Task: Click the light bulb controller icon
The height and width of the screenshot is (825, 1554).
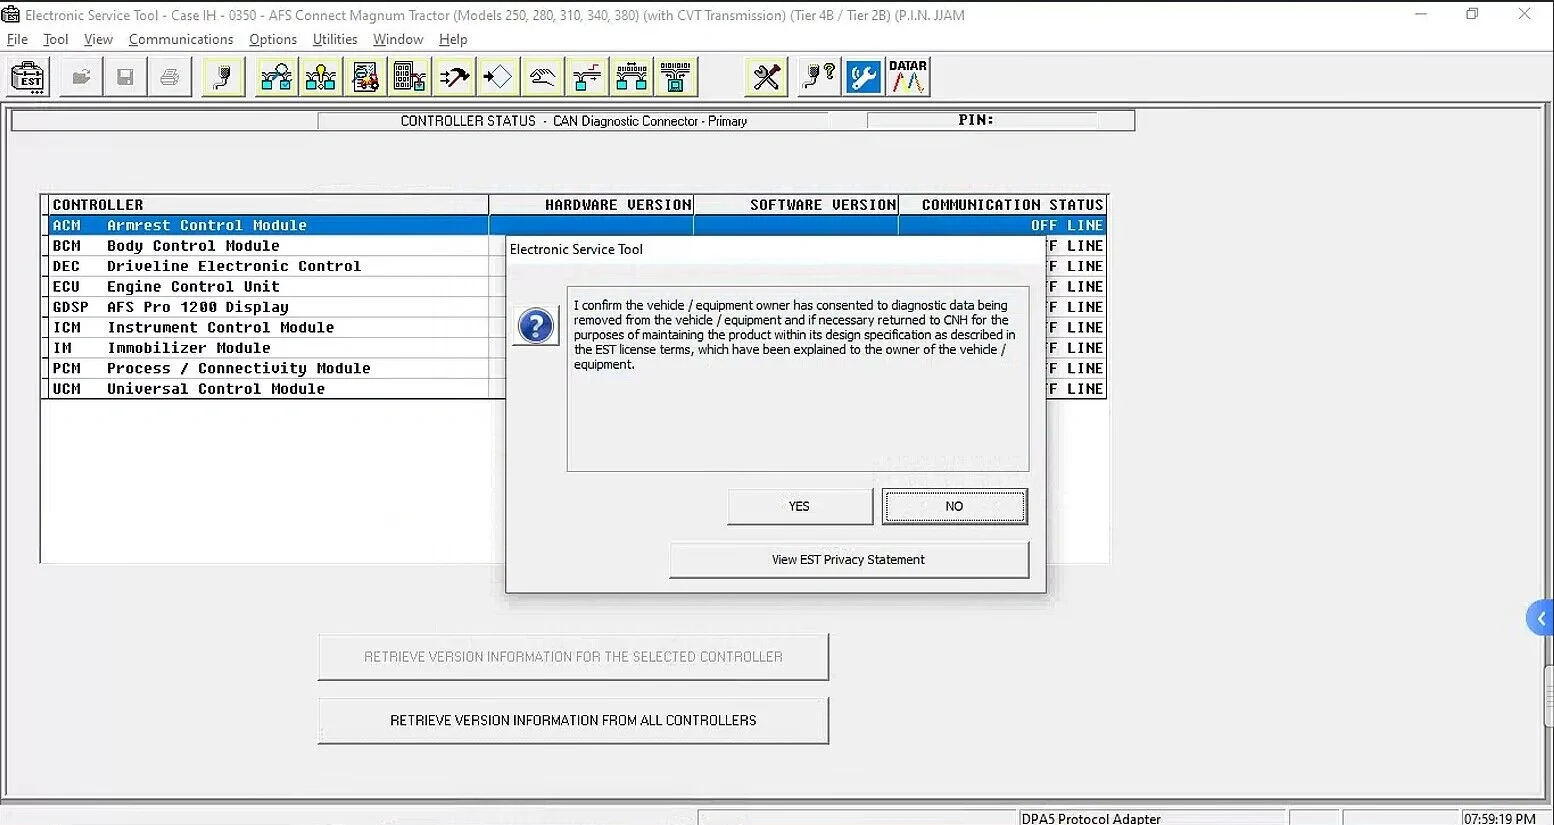Action: point(321,77)
